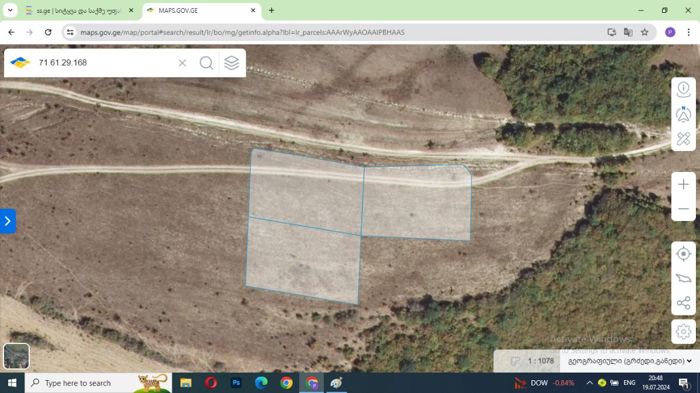Open the coordinate system dropdown at bottom right
Screen dimensions: 700x393
[x=629, y=361]
